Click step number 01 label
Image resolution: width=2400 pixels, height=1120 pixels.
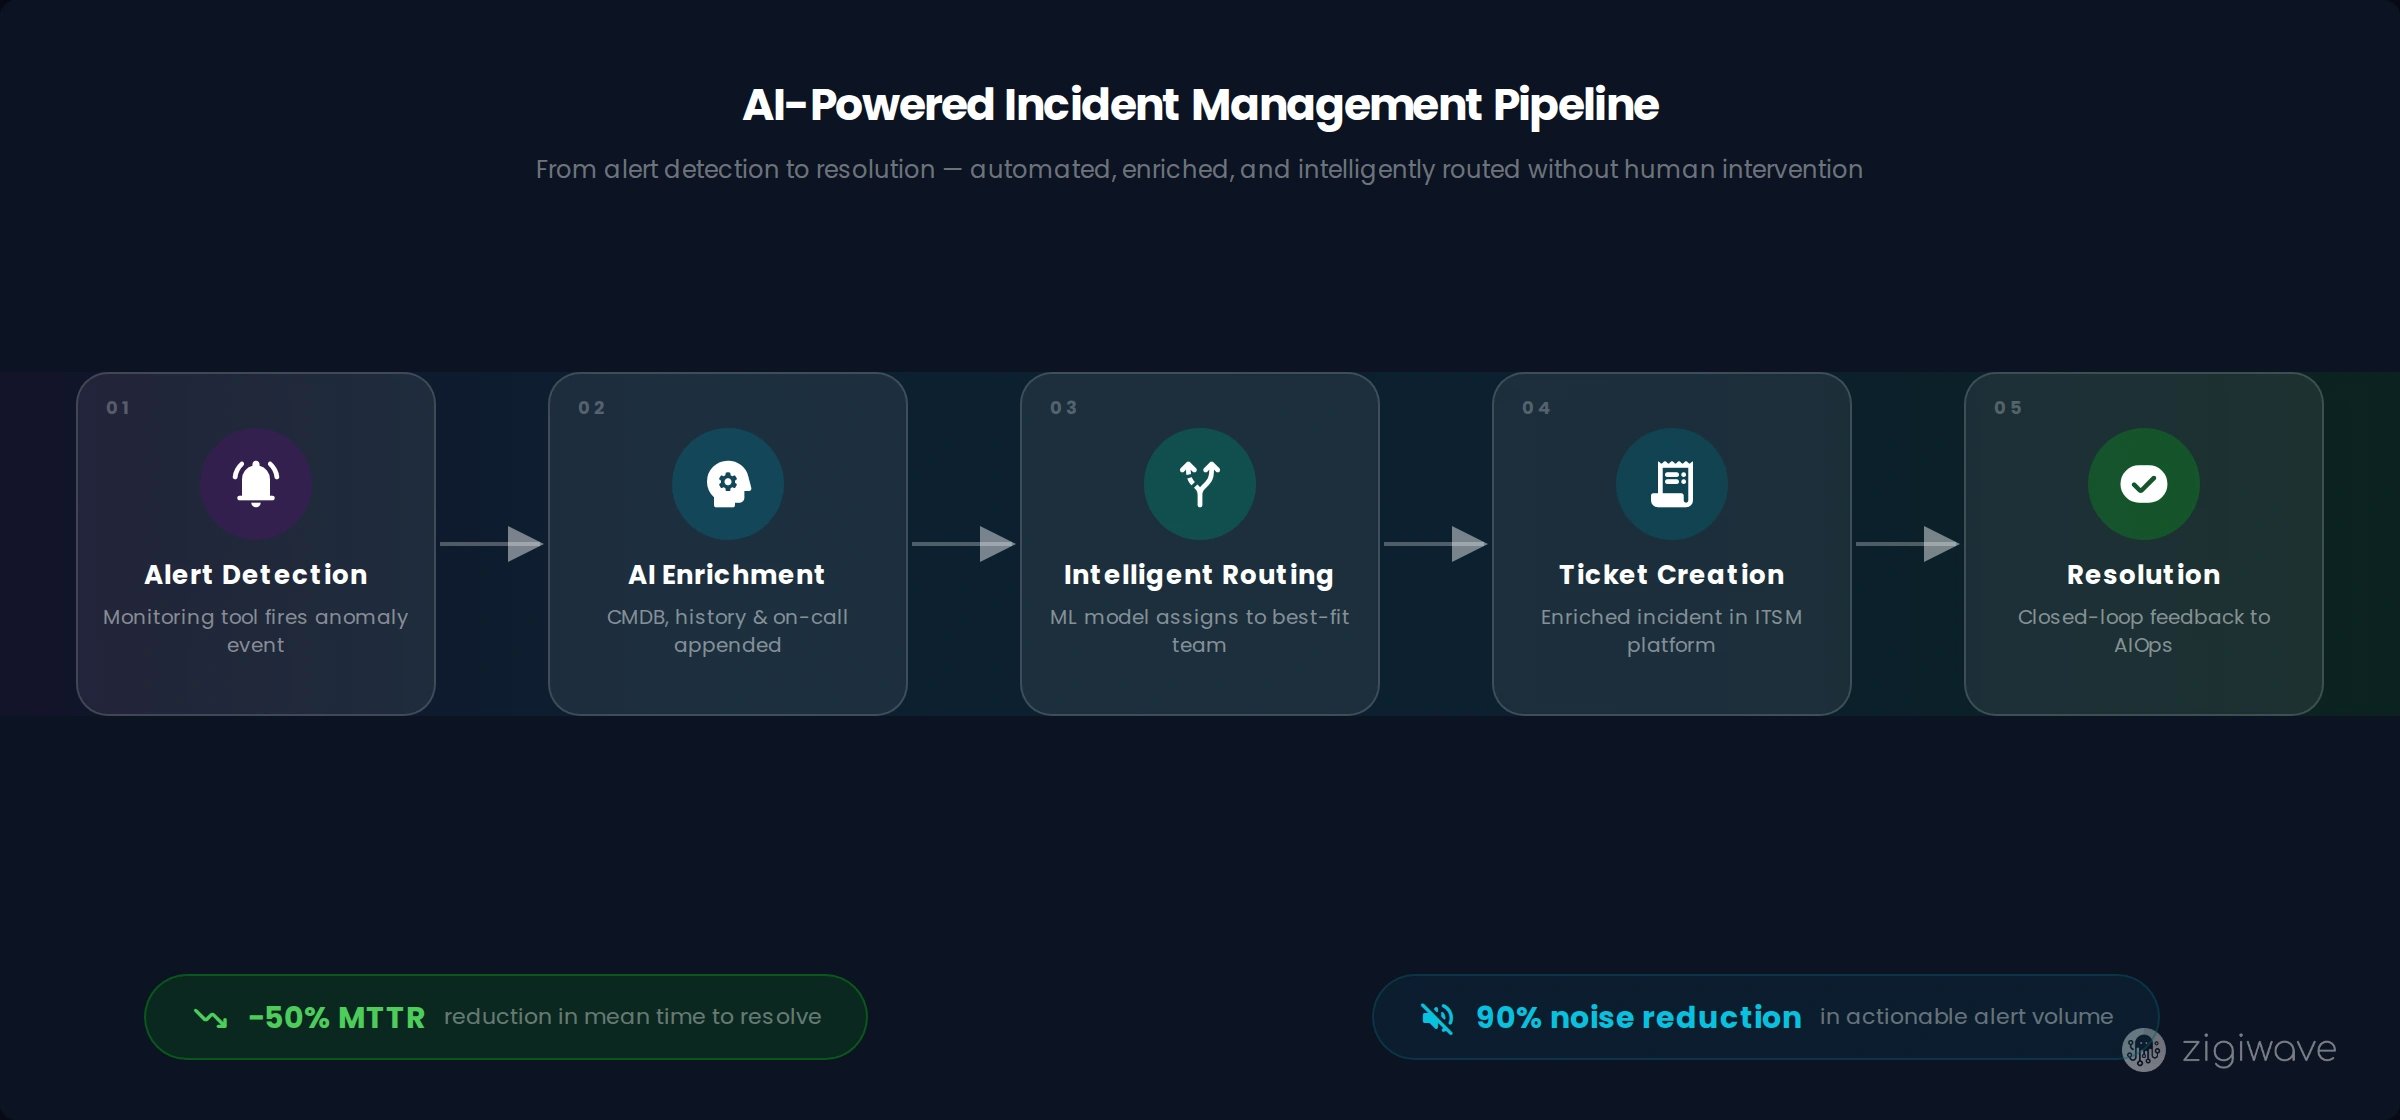(118, 408)
